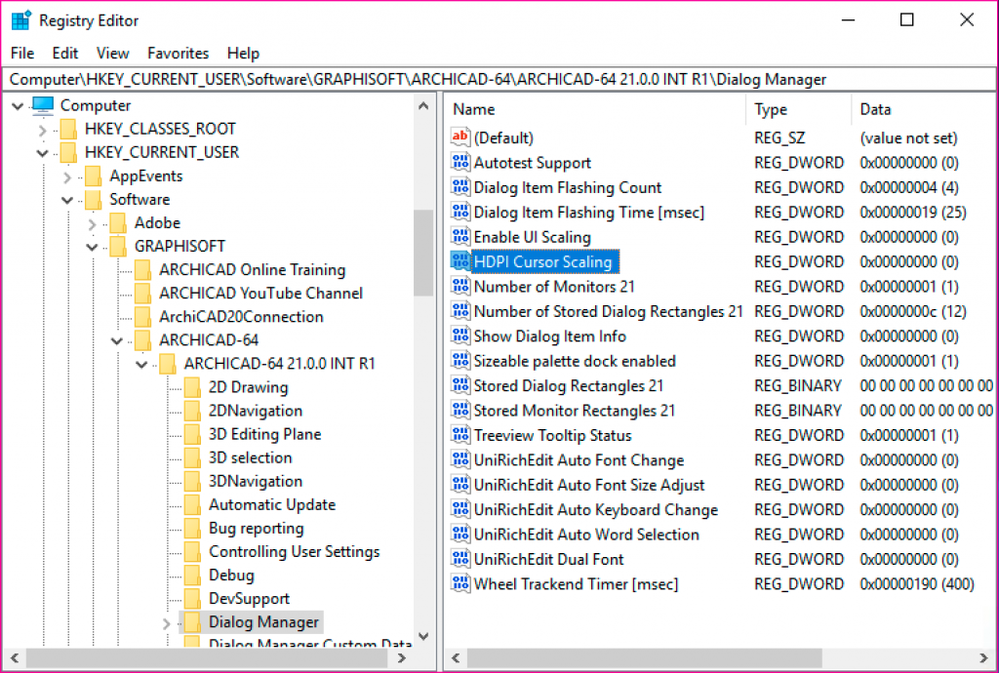Expand the Adobe key
Image resolution: width=999 pixels, height=673 pixels.
pyautogui.click(x=92, y=224)
